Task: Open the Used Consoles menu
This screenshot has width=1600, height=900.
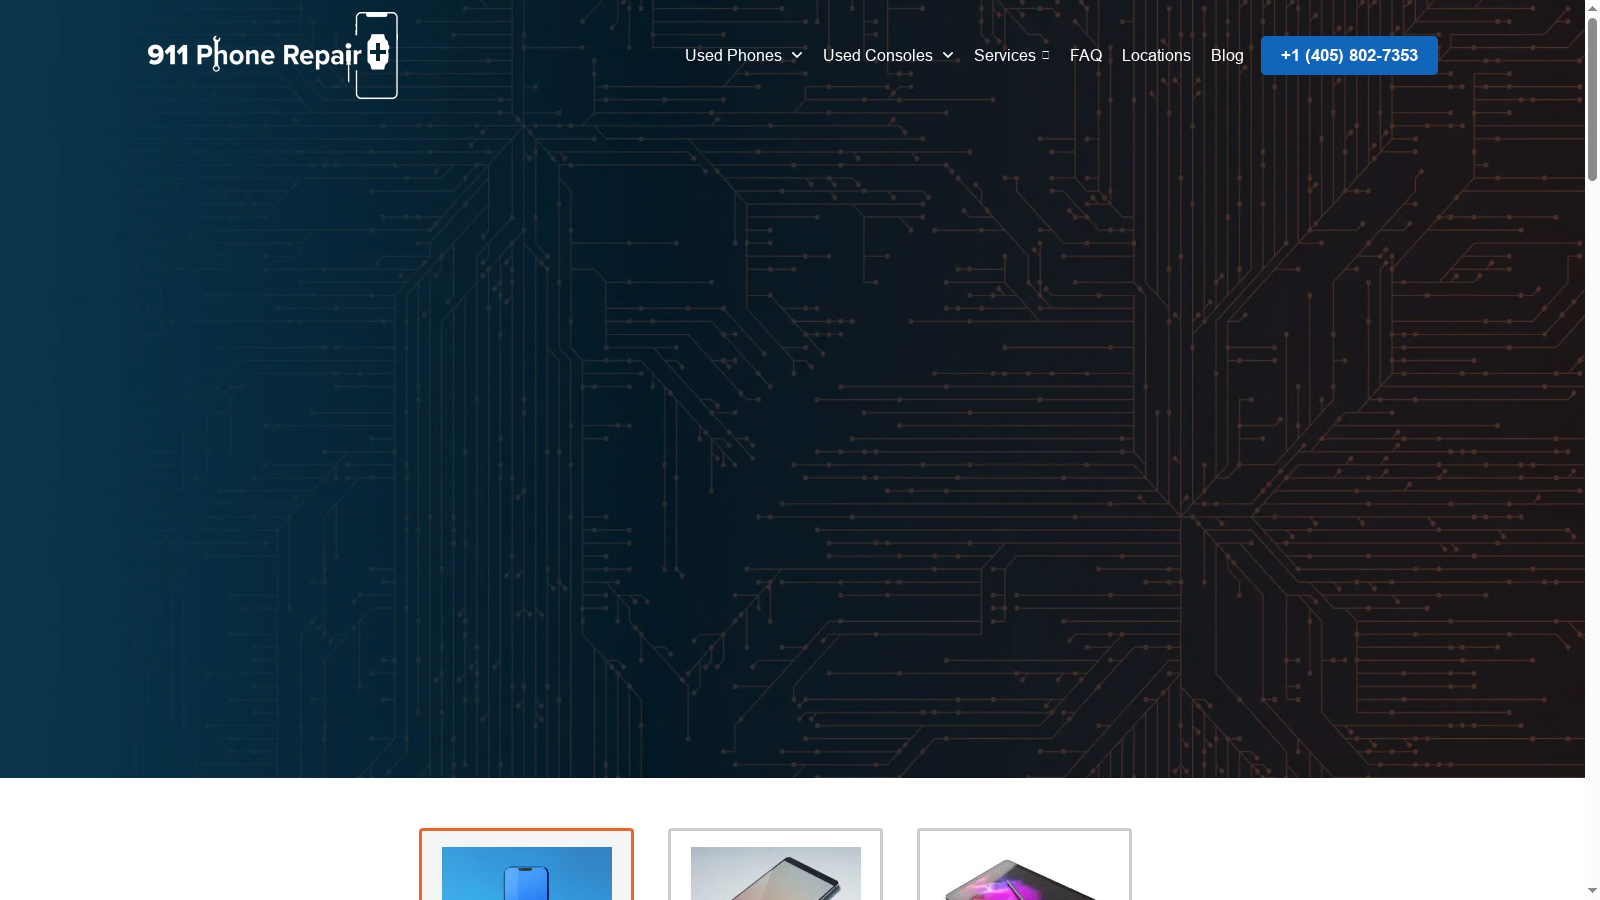Action: 877,56
